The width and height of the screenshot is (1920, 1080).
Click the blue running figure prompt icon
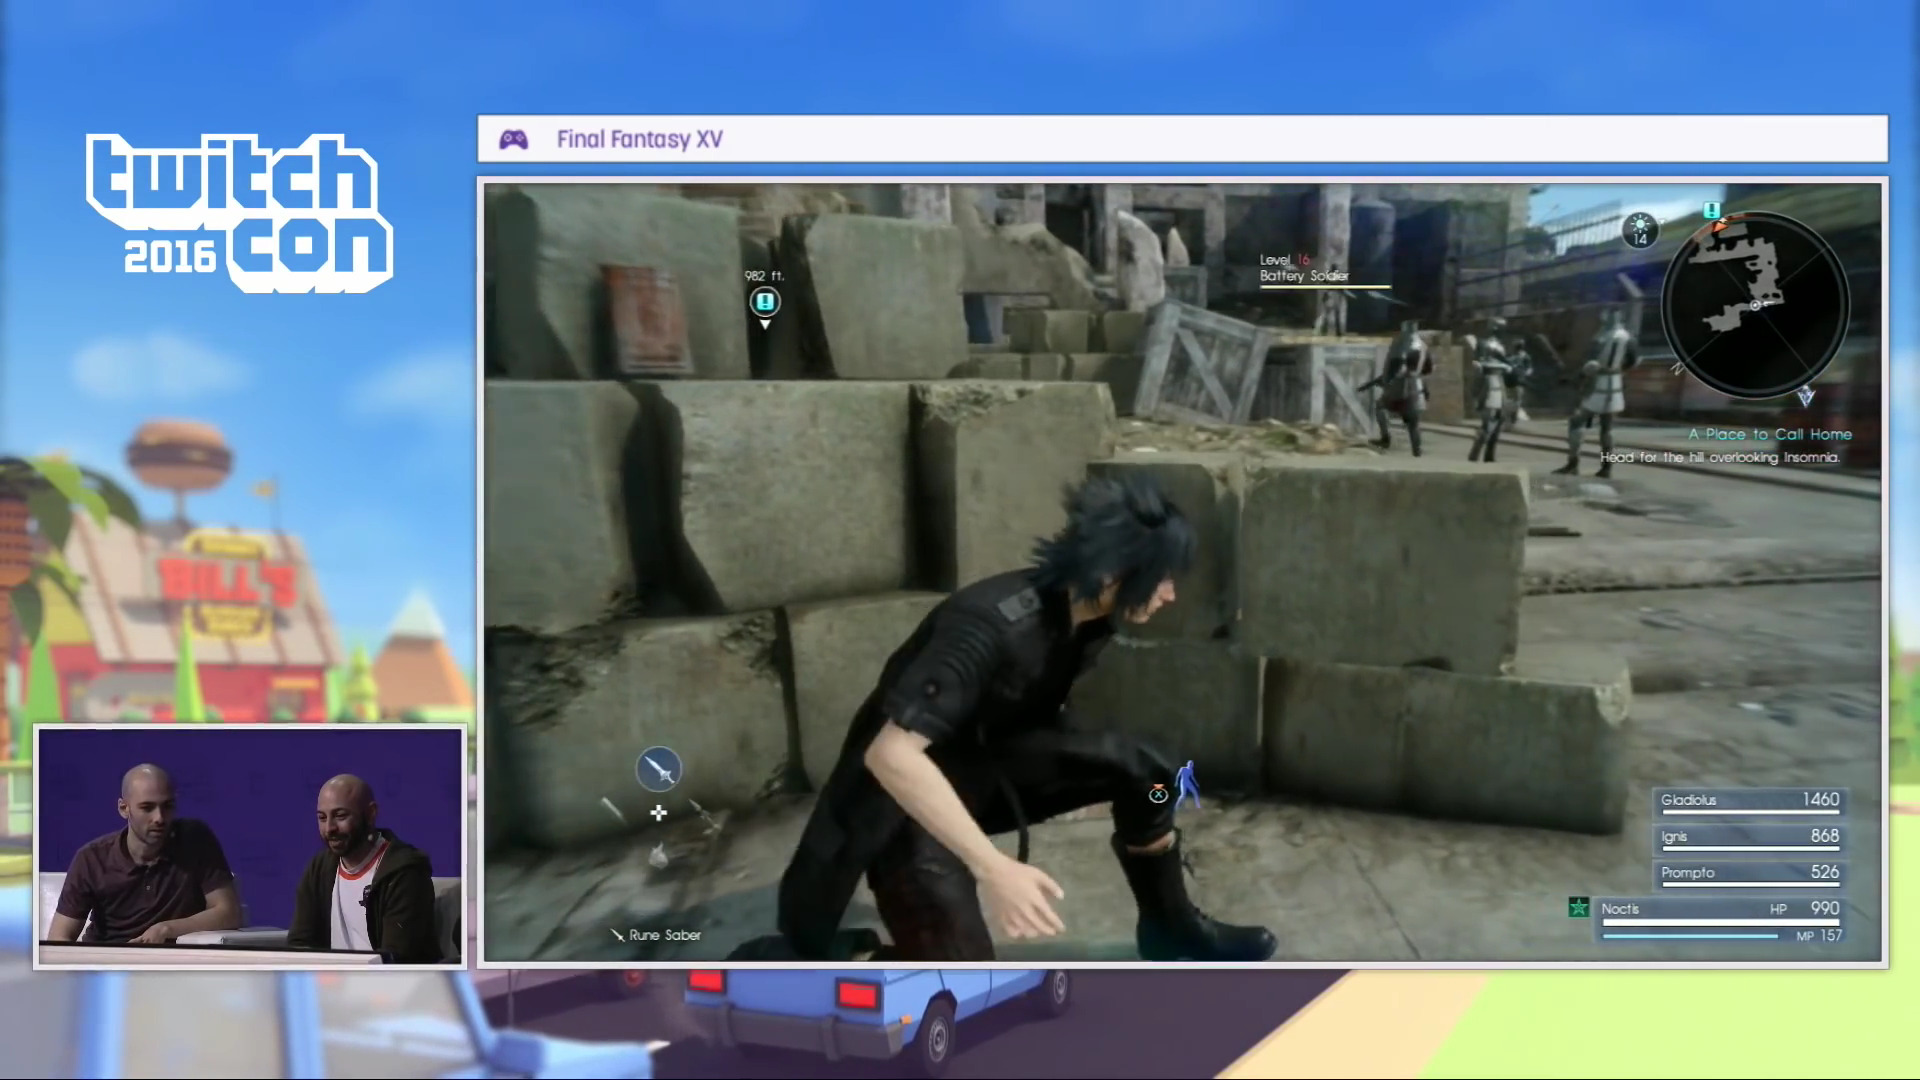[1187, 785]
